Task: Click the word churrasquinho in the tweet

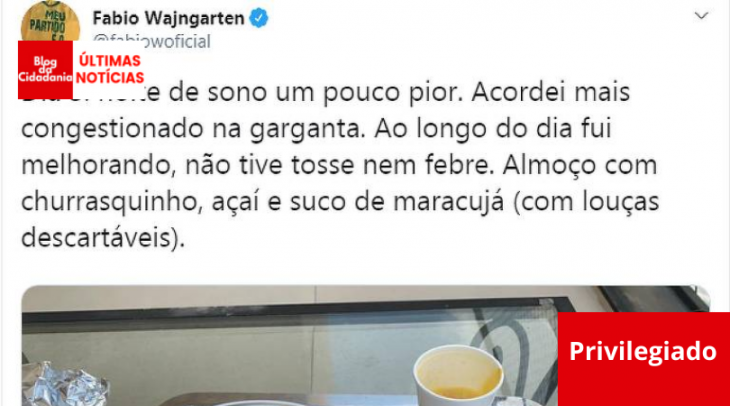Action: click(112, 203)
